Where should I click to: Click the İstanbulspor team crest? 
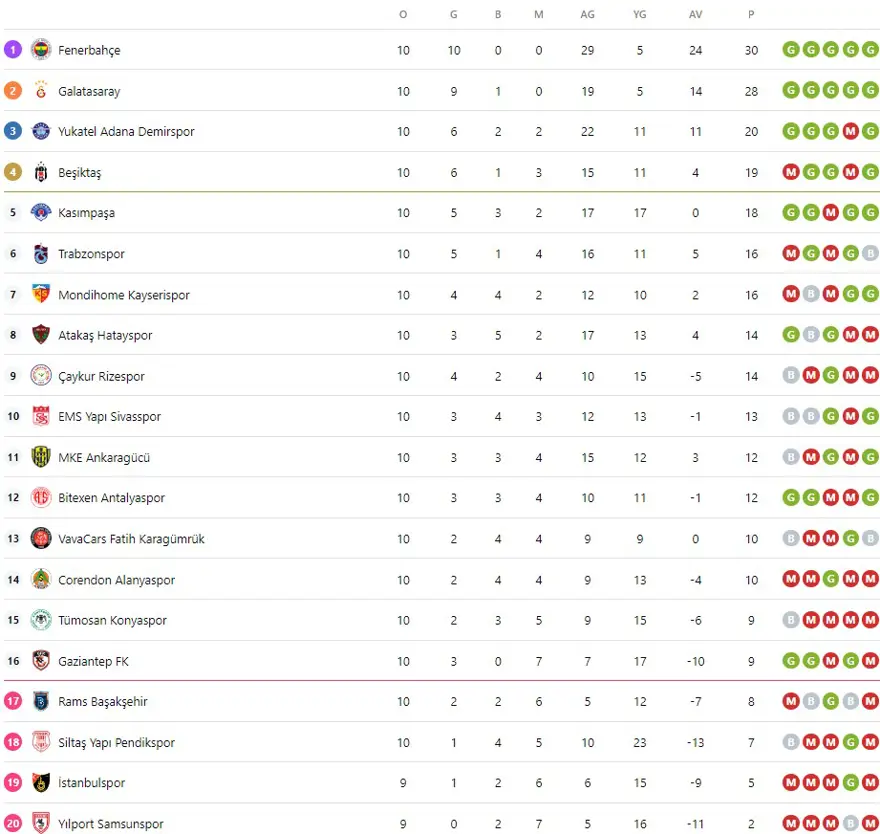[41, 783]
